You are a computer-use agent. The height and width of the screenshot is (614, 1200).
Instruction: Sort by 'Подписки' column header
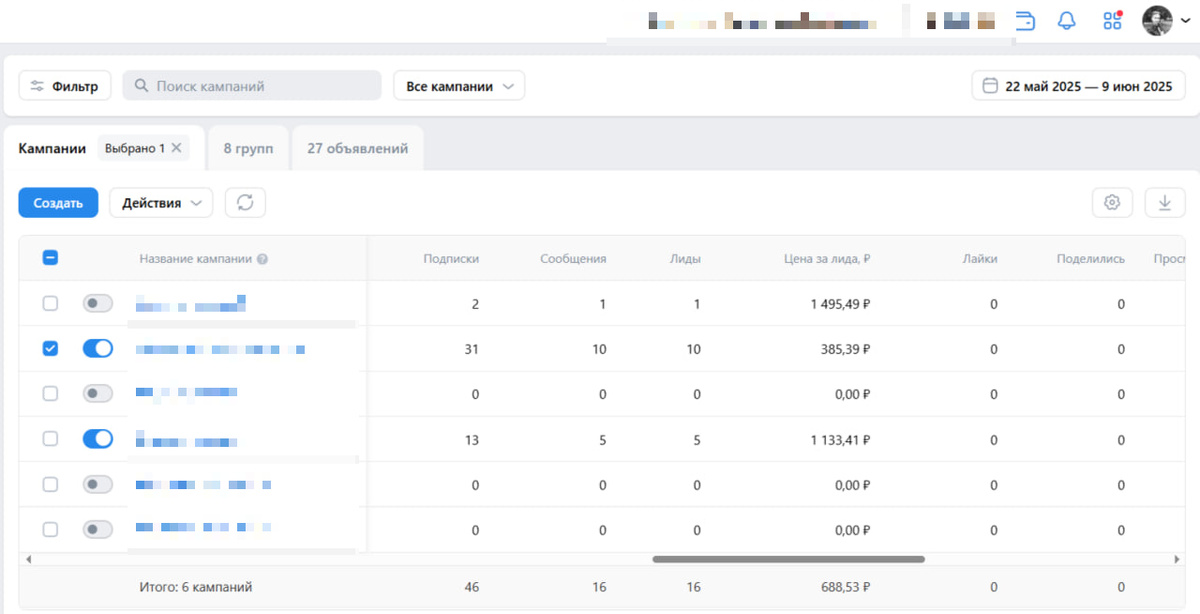point(451,259)
